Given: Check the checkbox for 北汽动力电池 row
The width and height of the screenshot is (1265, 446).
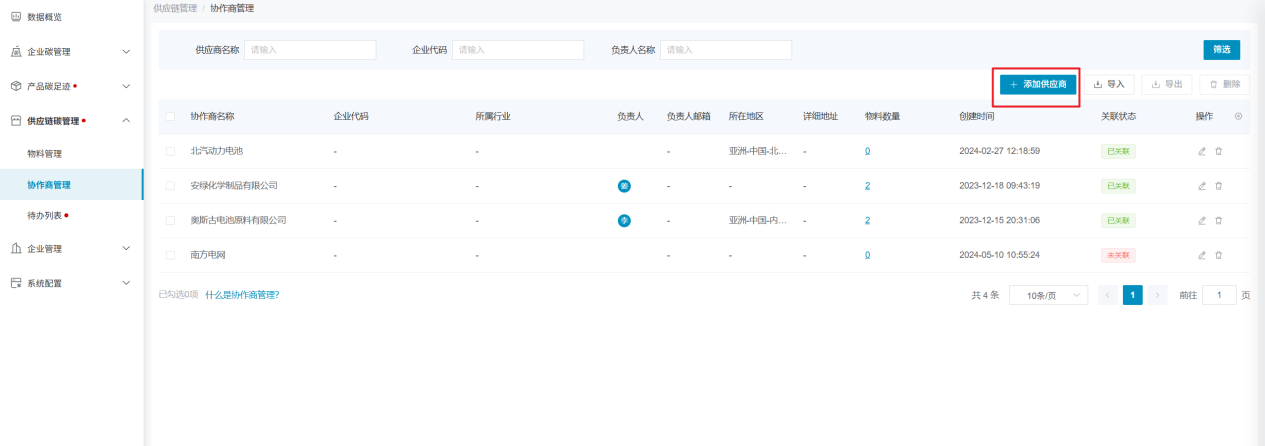Looking at the screenshot, I should click(x=170, y=151).
